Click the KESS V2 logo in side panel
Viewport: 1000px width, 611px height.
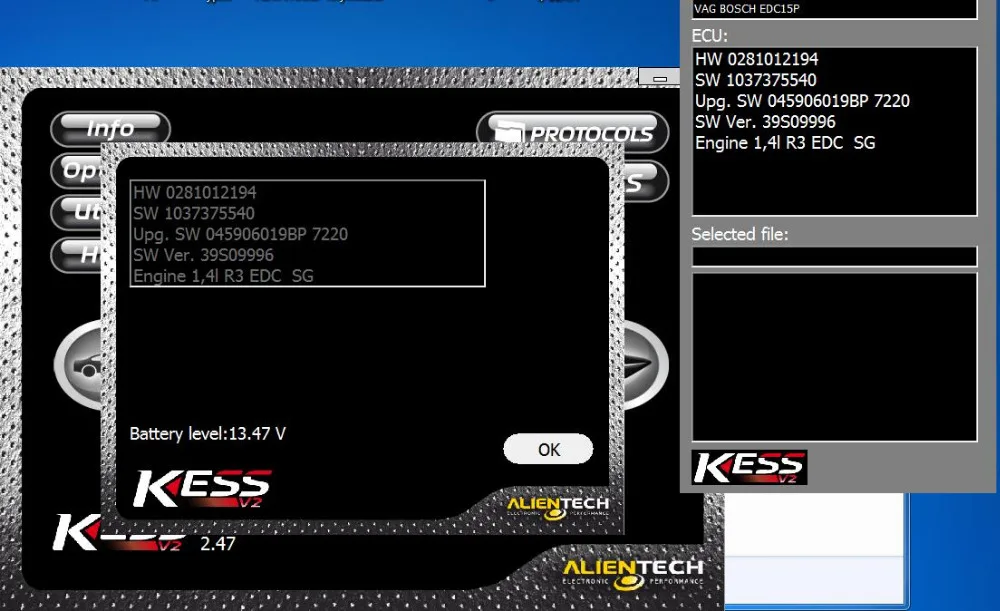pos(749,467)
